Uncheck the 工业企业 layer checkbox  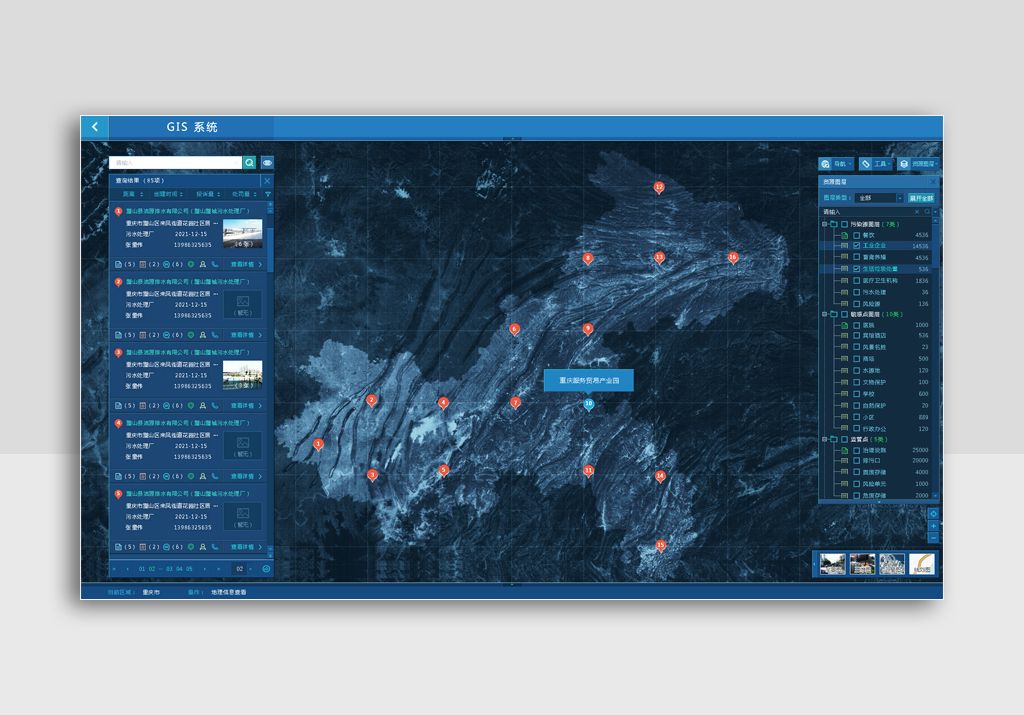click(856, 246)
